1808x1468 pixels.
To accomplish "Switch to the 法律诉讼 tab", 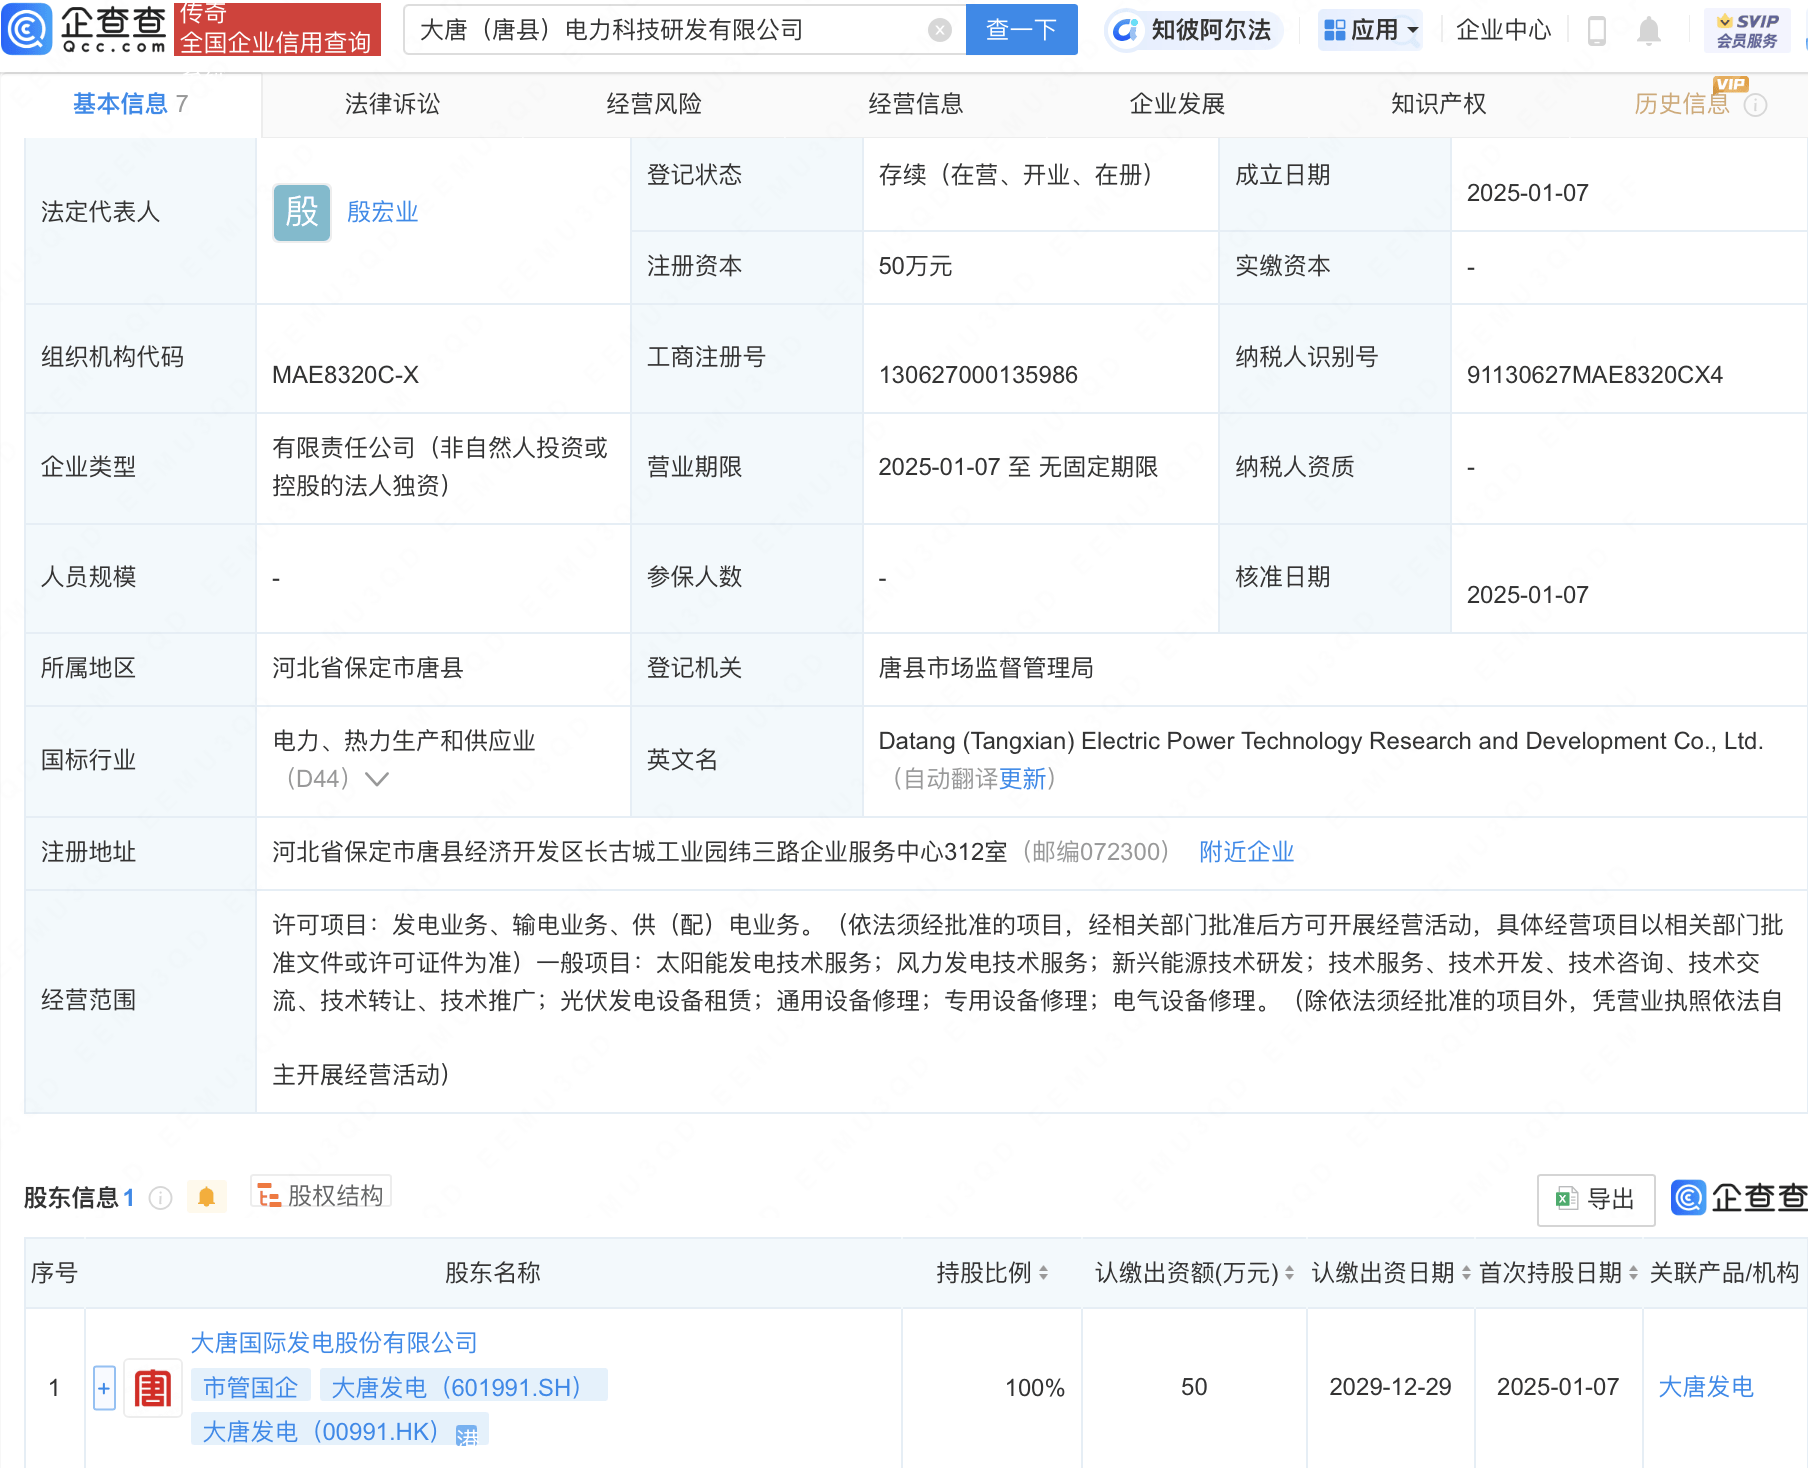I will pos(391,103).
